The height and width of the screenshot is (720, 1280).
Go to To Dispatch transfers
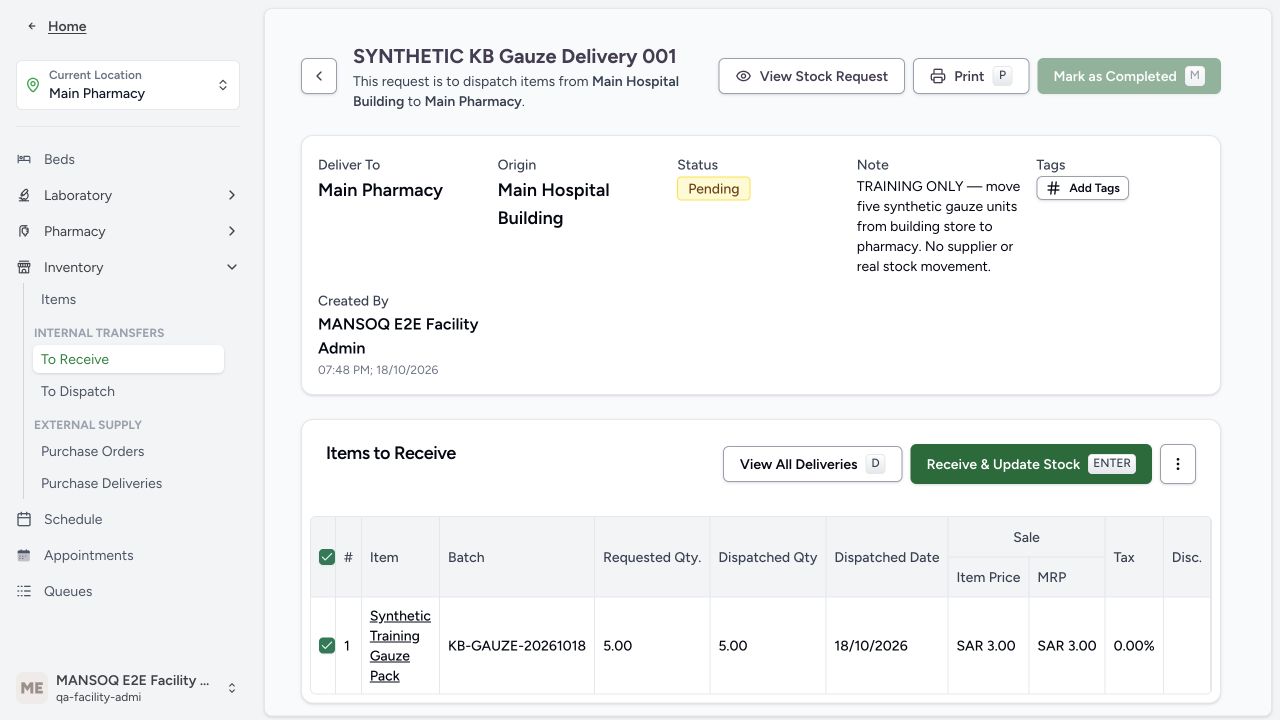coord(128,391)
